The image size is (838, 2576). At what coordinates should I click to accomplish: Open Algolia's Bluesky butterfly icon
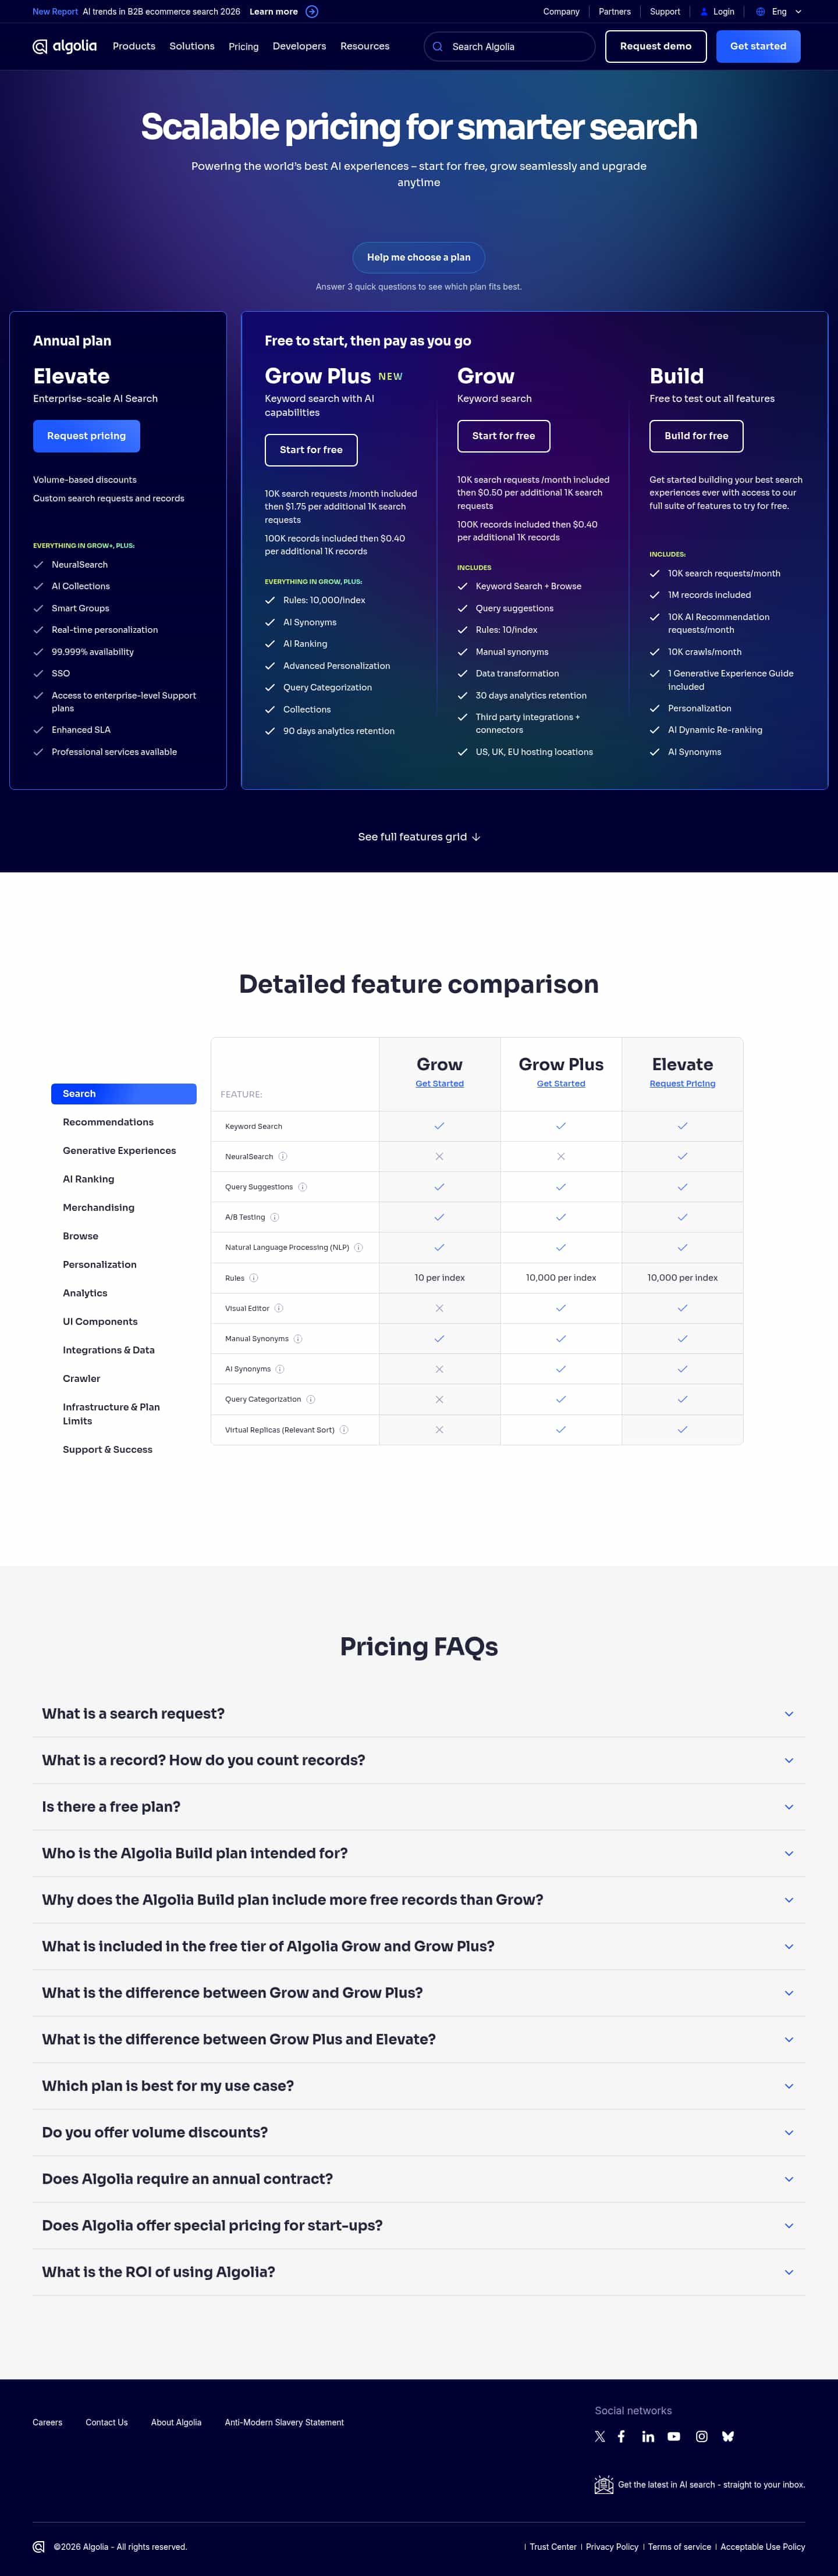click(728, 2436)
